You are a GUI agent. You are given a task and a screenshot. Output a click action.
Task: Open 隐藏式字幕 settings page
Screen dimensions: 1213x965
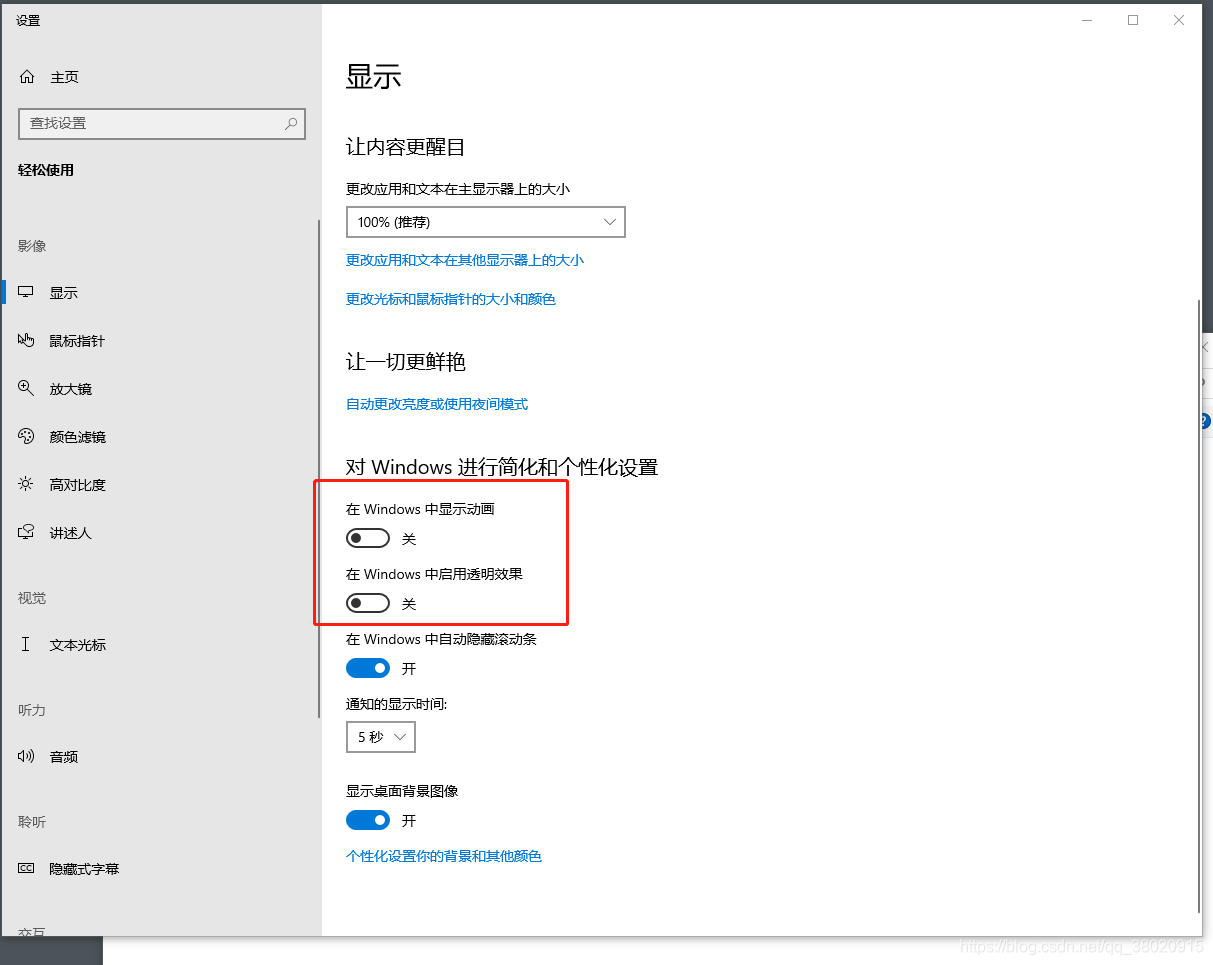85,869
